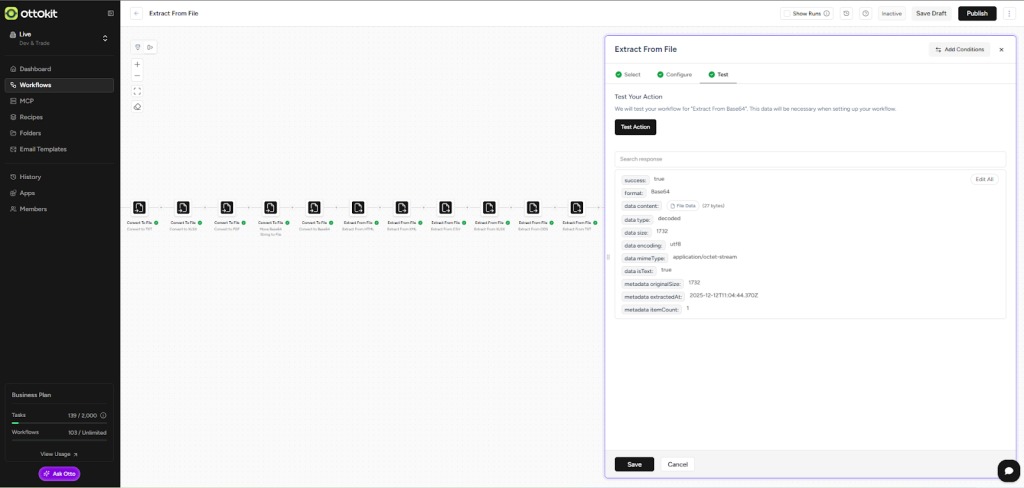Enable the Show Runs checkbox
The image size is (1024, 488).
tap(788, 14)
